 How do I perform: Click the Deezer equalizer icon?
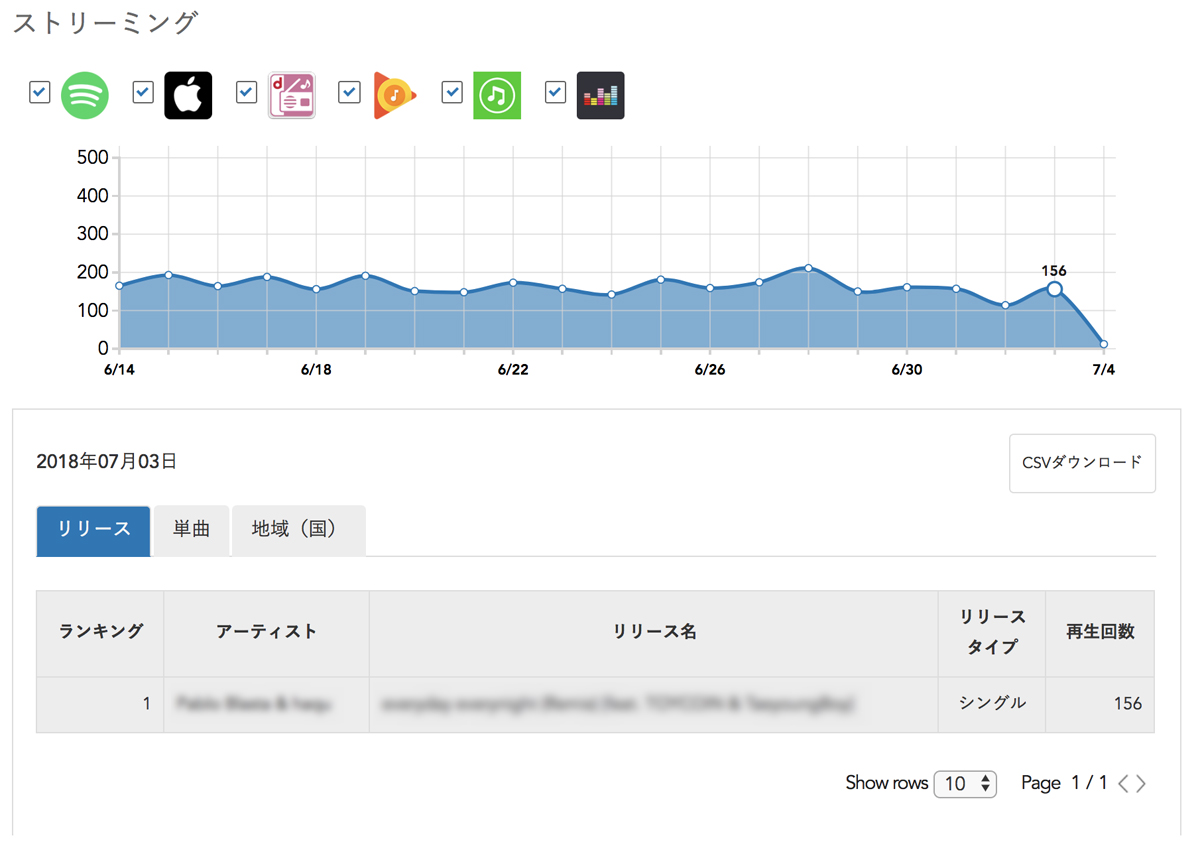[x=600, y=96]
